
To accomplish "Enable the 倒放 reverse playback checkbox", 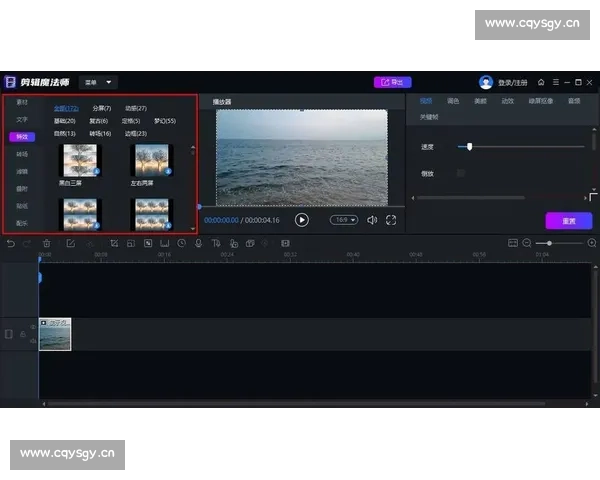I will (x=460, y=173).
